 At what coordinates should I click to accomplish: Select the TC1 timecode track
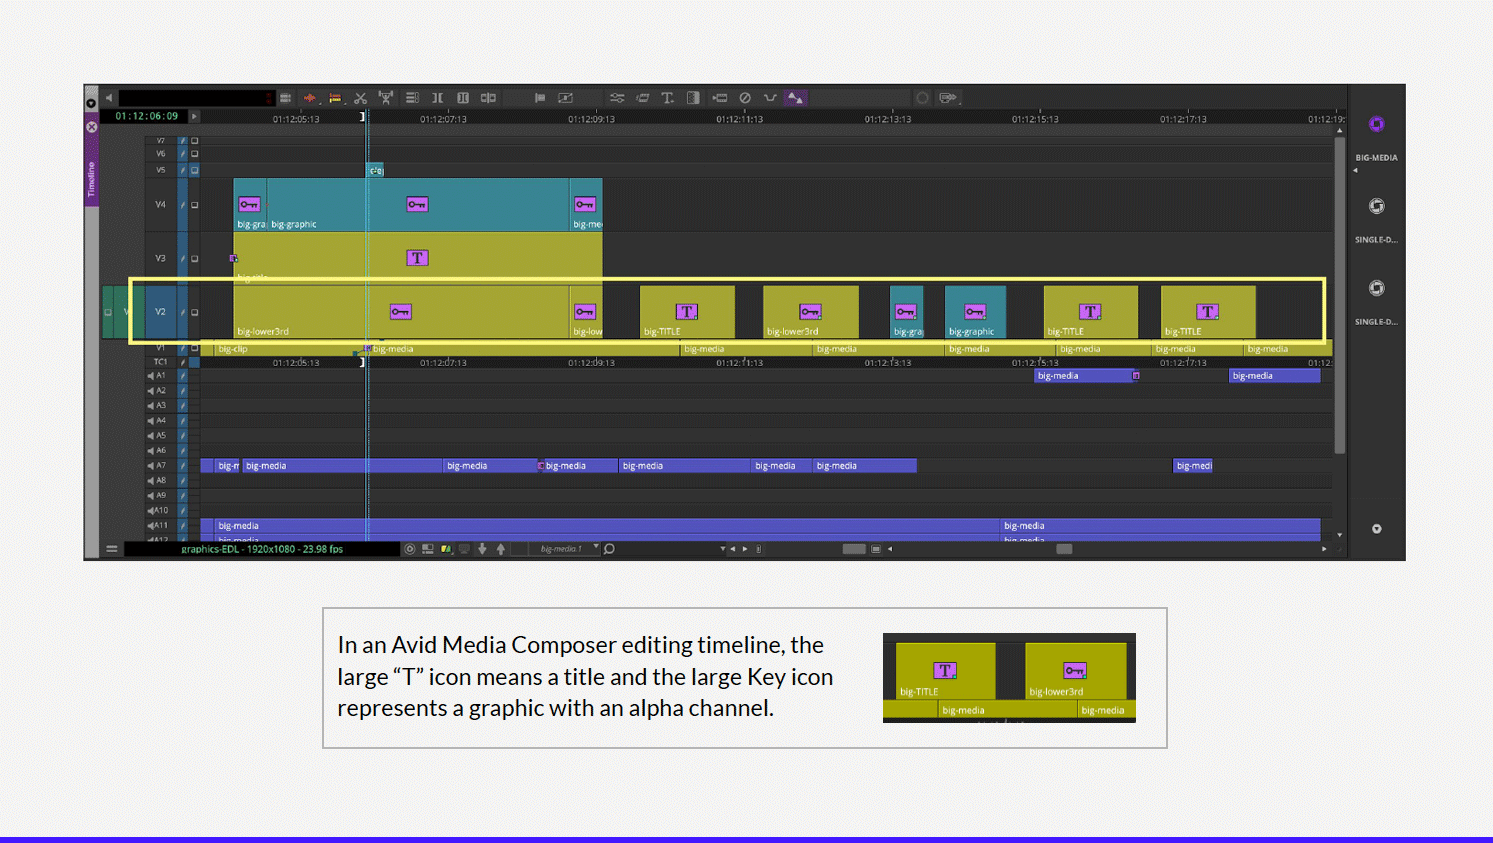click(160, 362)
